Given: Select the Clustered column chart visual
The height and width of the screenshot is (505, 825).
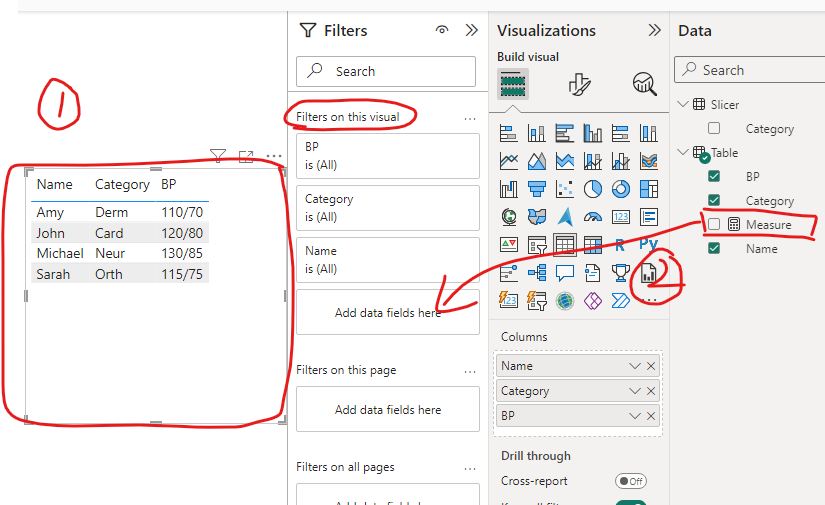Looking at the screenshot, I should point(592,133).
